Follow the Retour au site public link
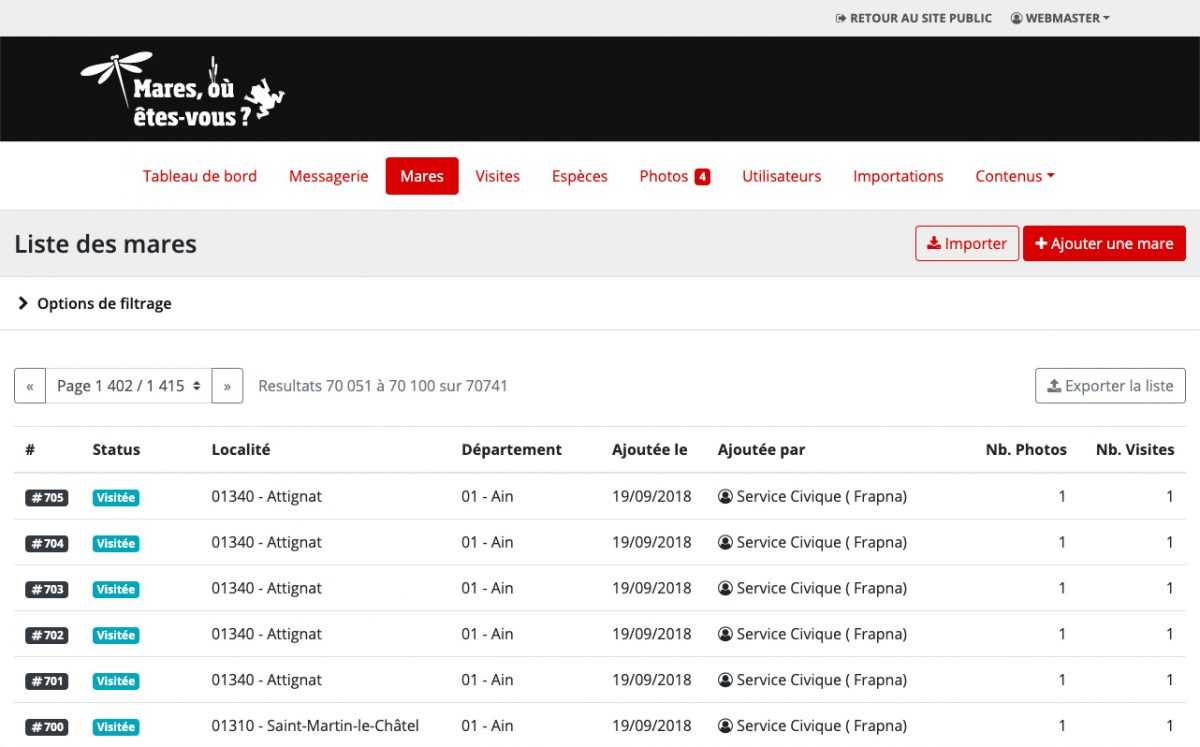Viewport: 1200px width, 747px height. pos(913,18)
